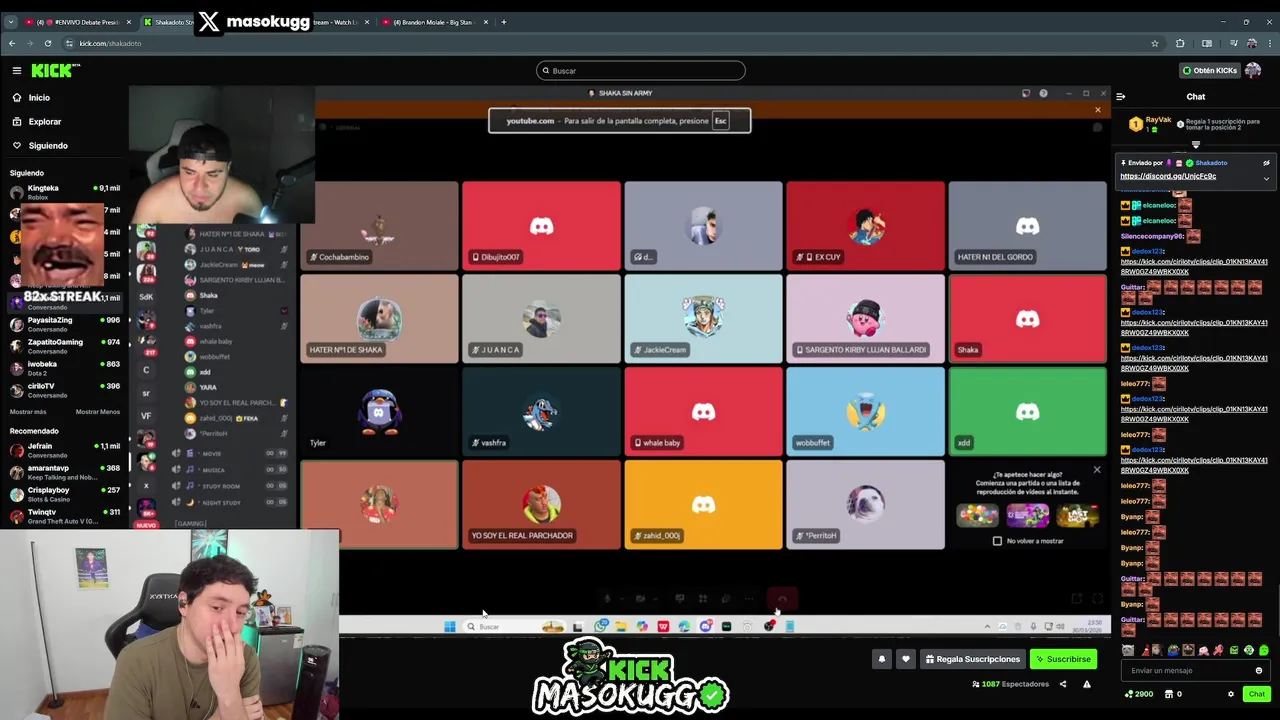Collapse the chat panel with arrow icon
This screenshot has height=720, width=1280.
1121,97
